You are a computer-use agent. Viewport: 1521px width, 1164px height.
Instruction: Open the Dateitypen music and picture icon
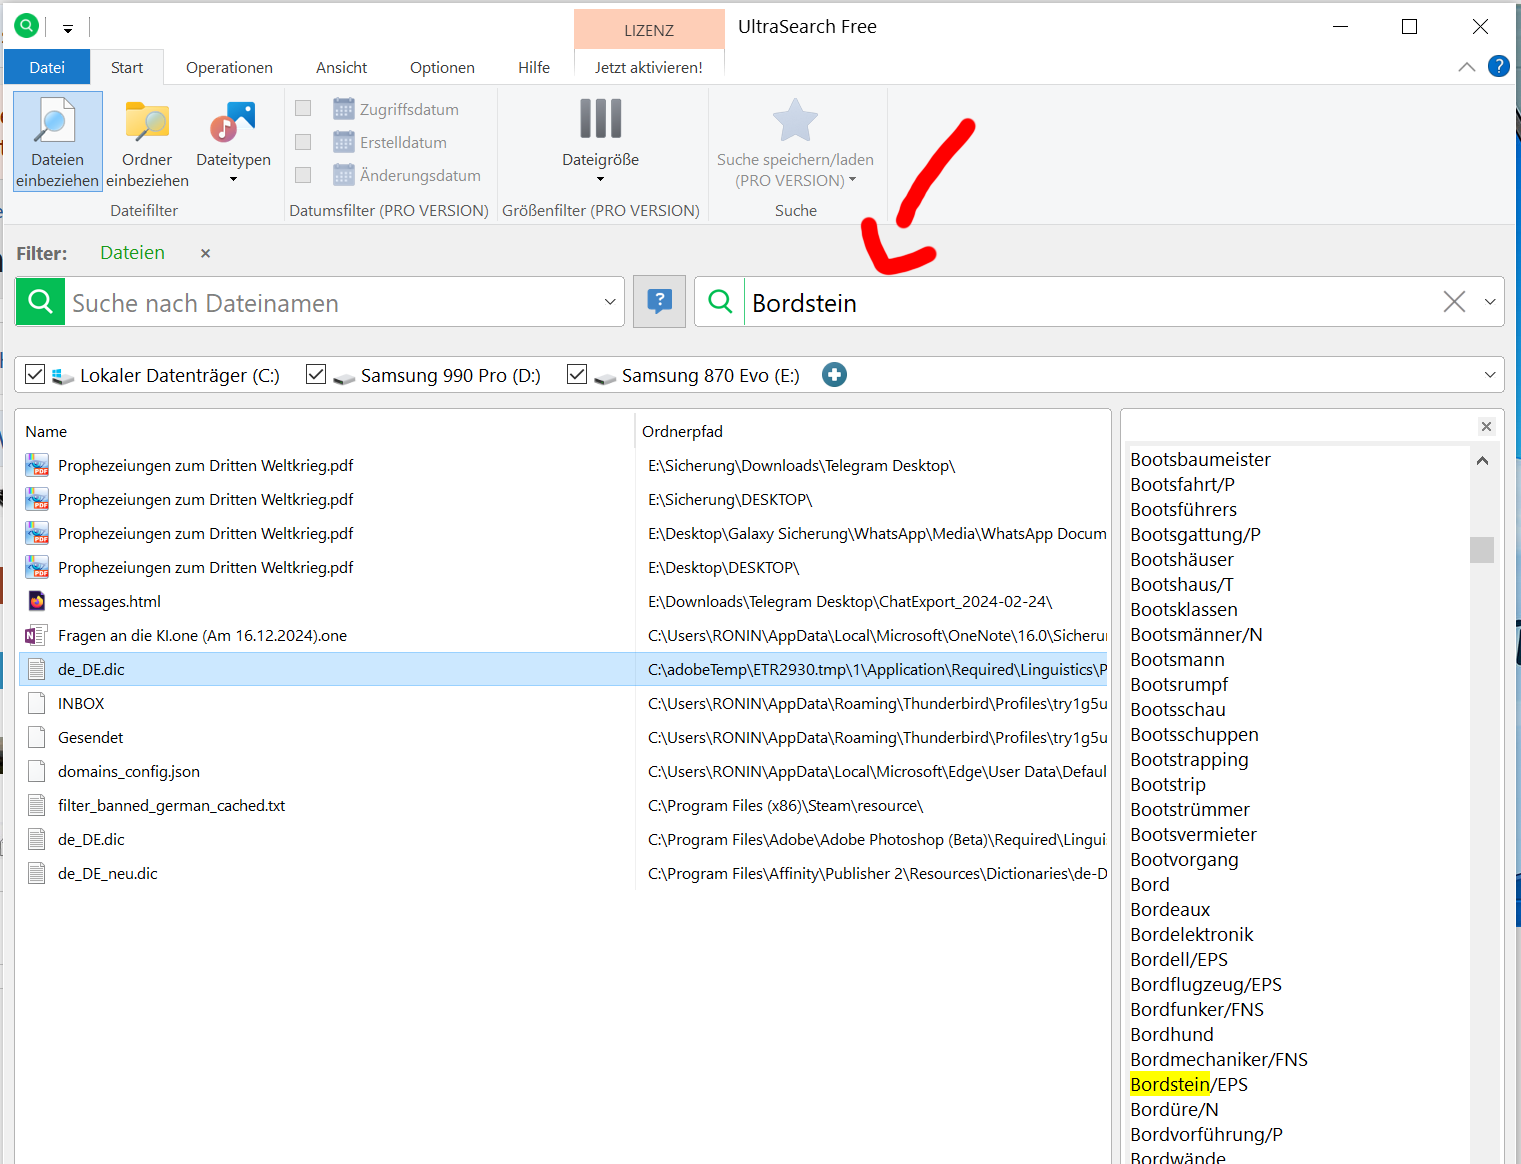click(x=233, y=121)
